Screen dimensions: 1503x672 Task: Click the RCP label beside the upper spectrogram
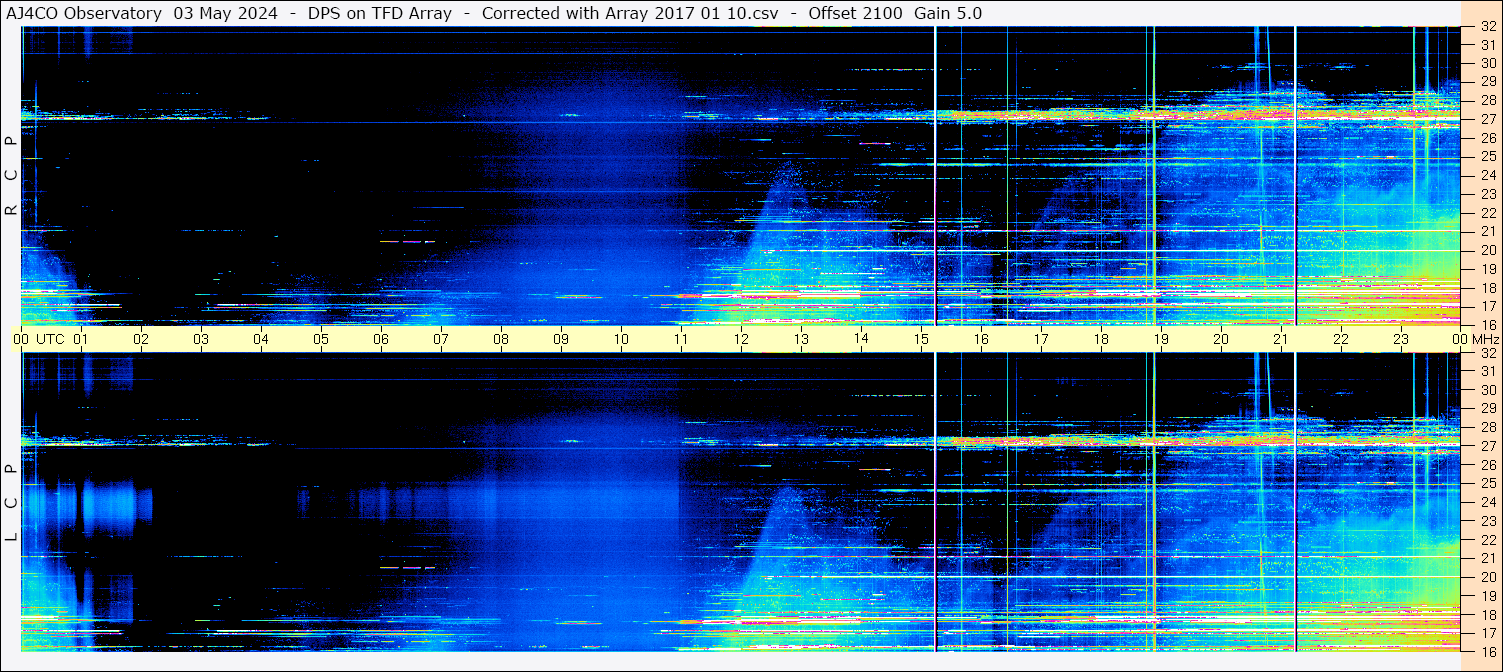11,176
